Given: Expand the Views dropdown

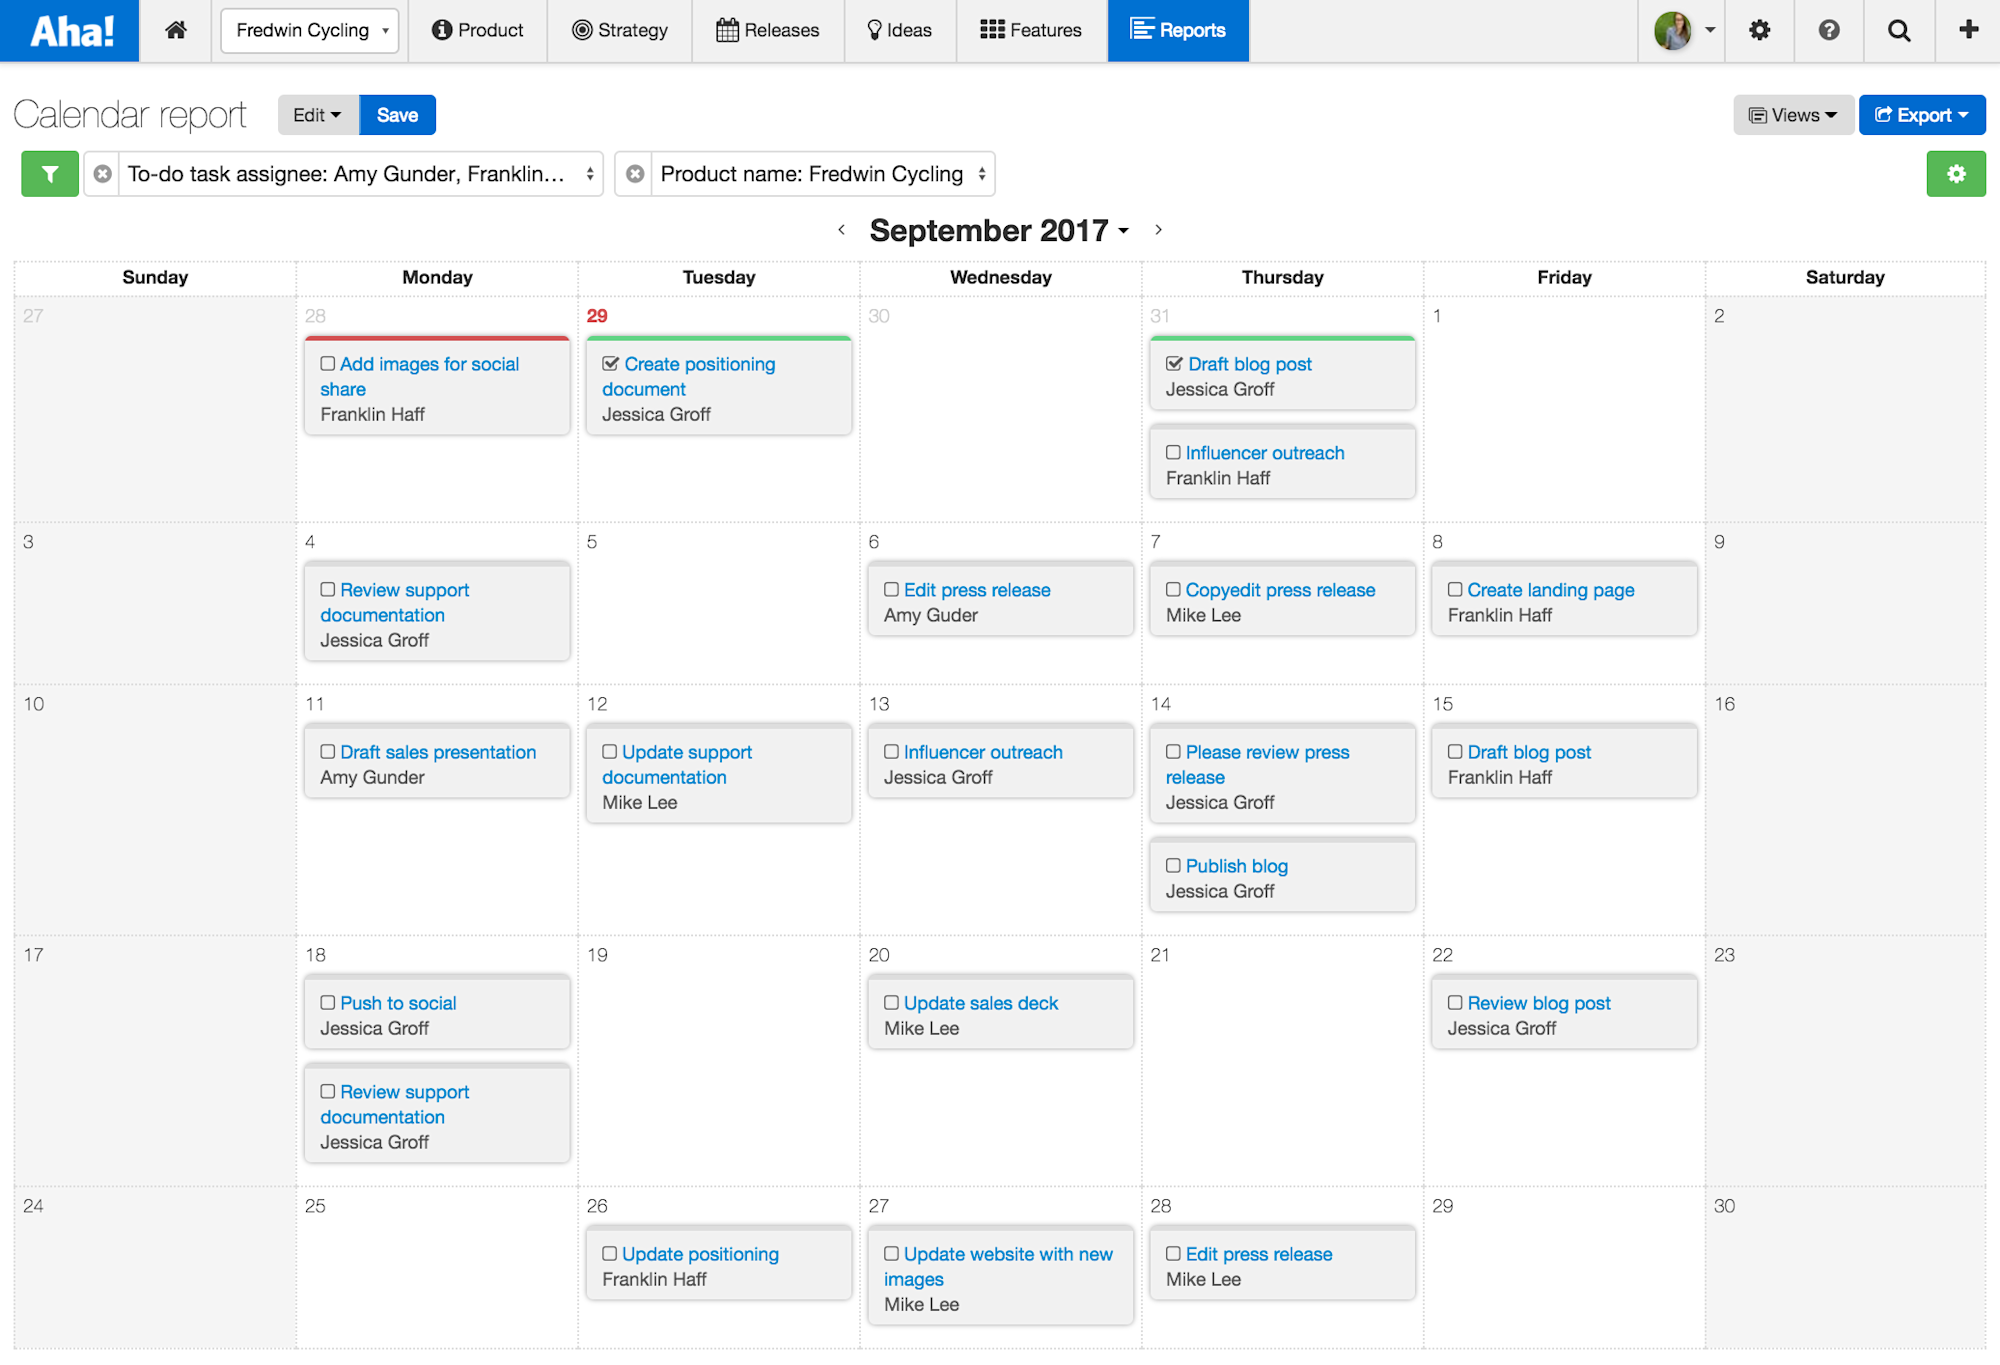Looking at the screenshot, I should click(x=1792, y=114).
